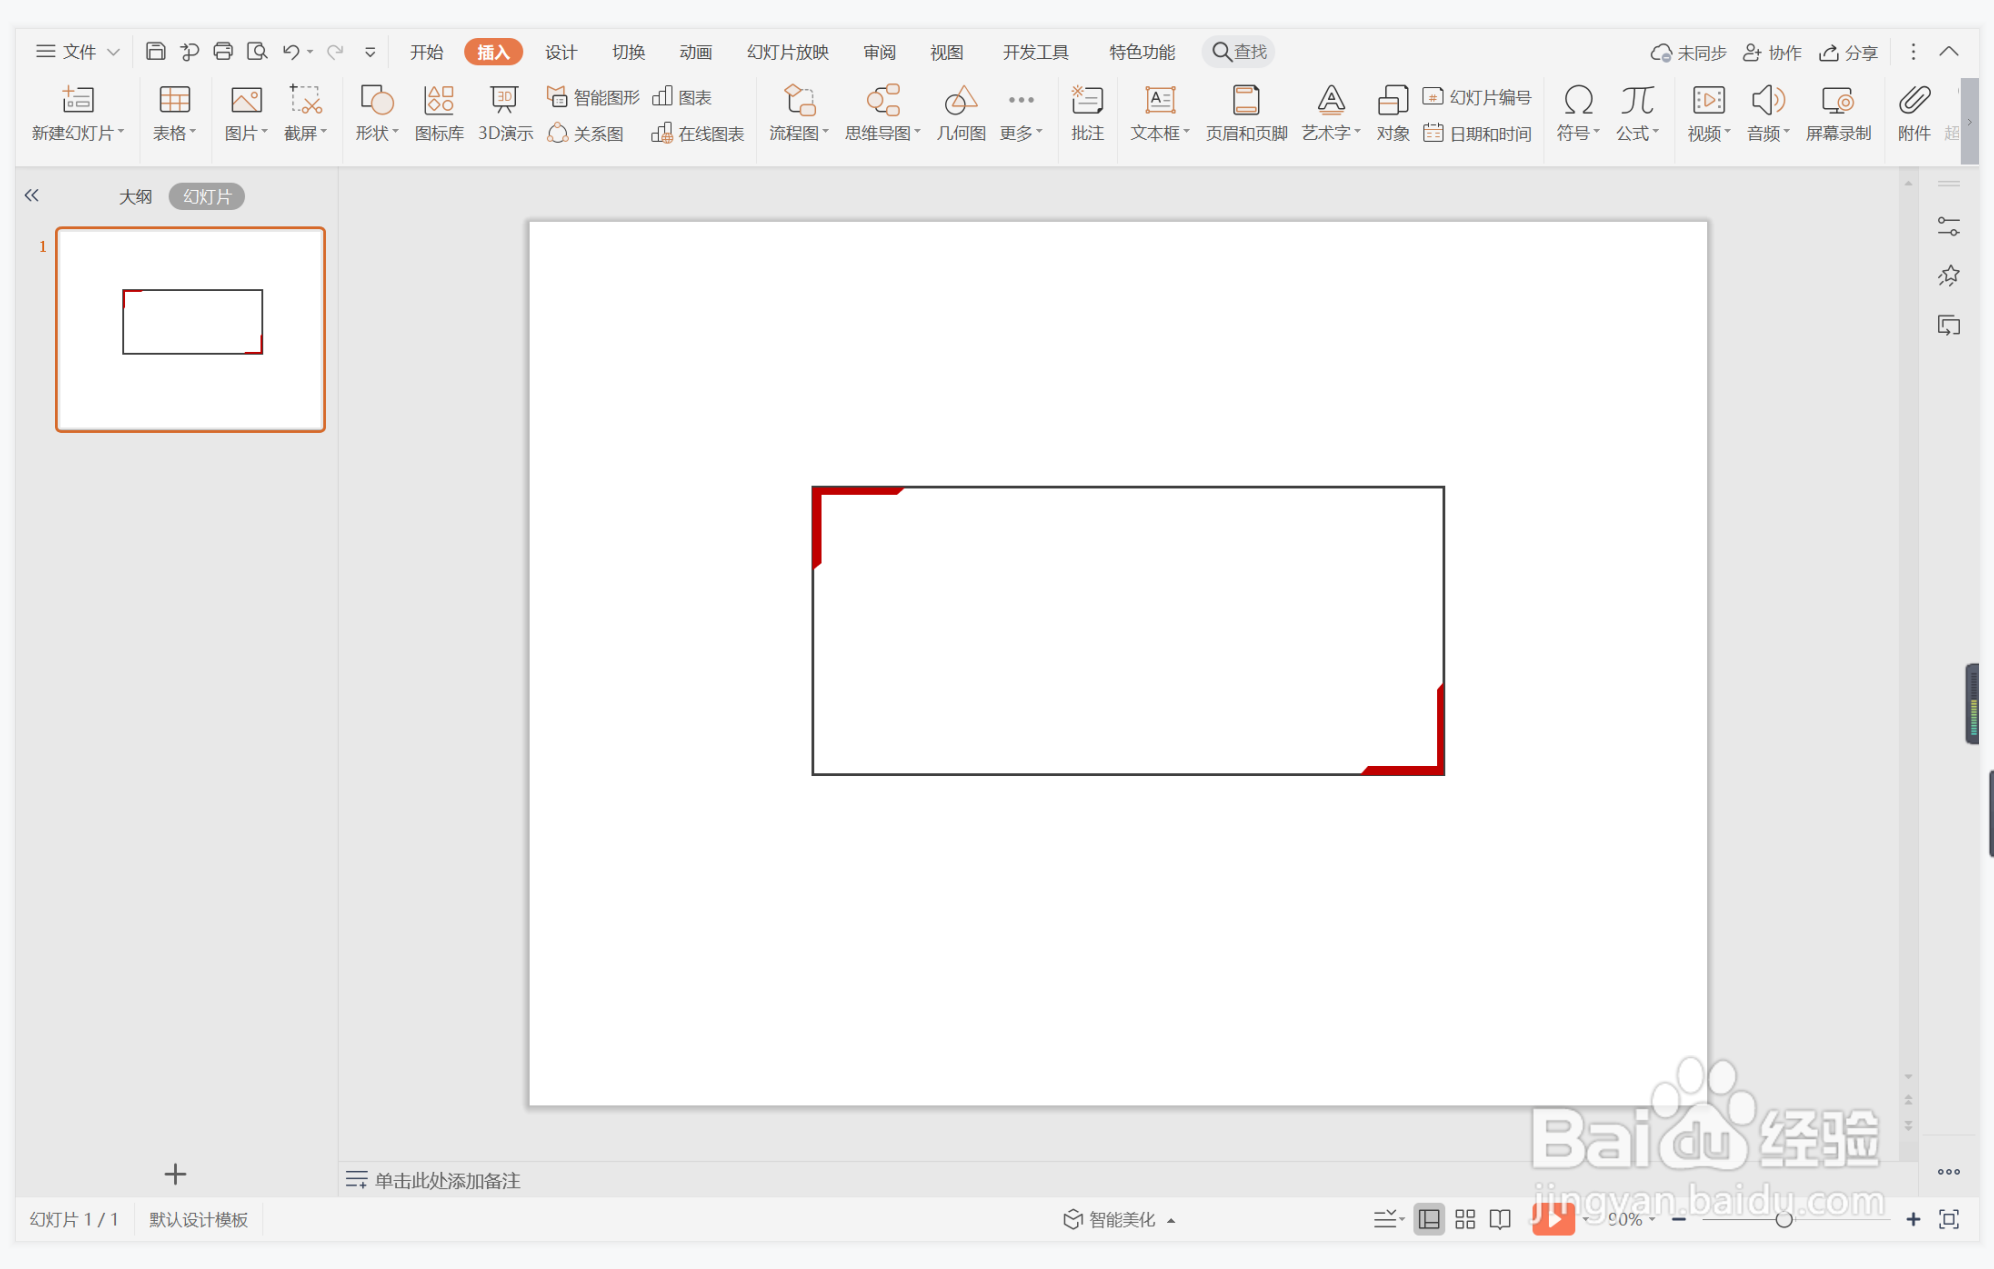Screen dimensions: 1994x1269
Task: Switch to slide sorter grid view
Action: pyautogui.click(x=1465, y=1219)
